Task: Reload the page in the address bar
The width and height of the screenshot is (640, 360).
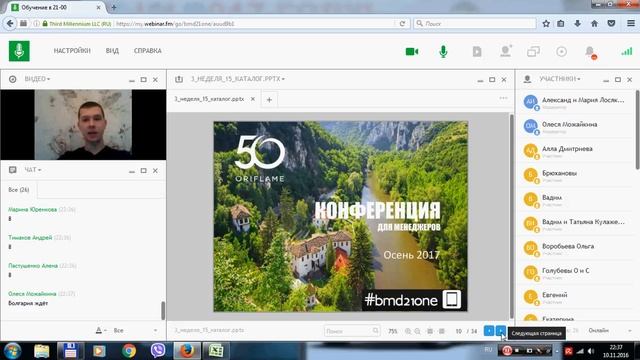Action: [x=402, y=24]
